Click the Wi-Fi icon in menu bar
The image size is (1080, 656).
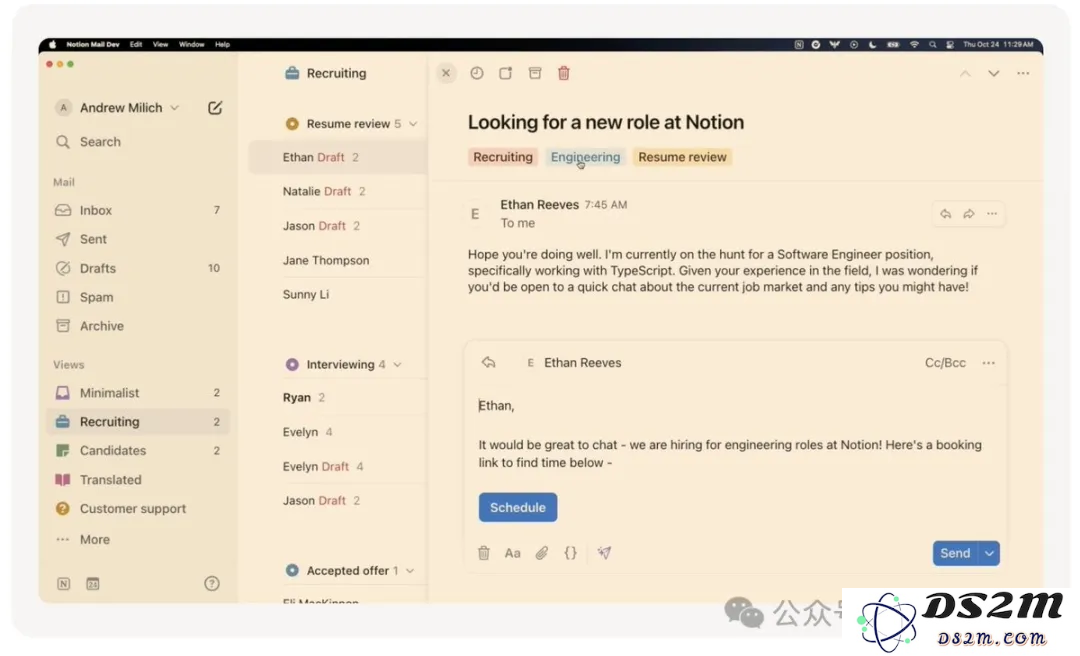click(x=914, y=44)
